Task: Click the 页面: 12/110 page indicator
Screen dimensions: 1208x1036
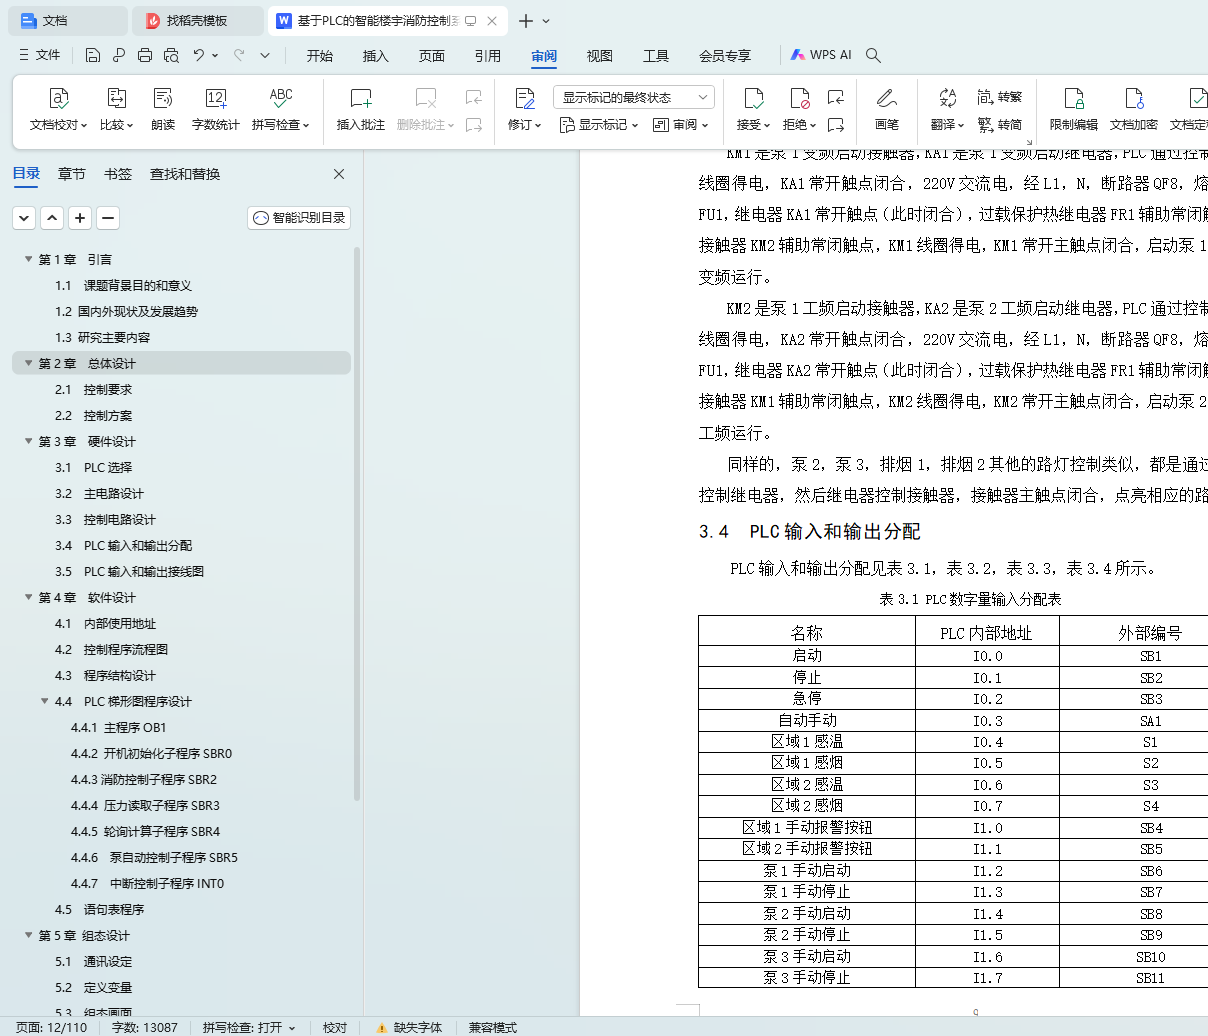Action: (x=52, y=1027)
